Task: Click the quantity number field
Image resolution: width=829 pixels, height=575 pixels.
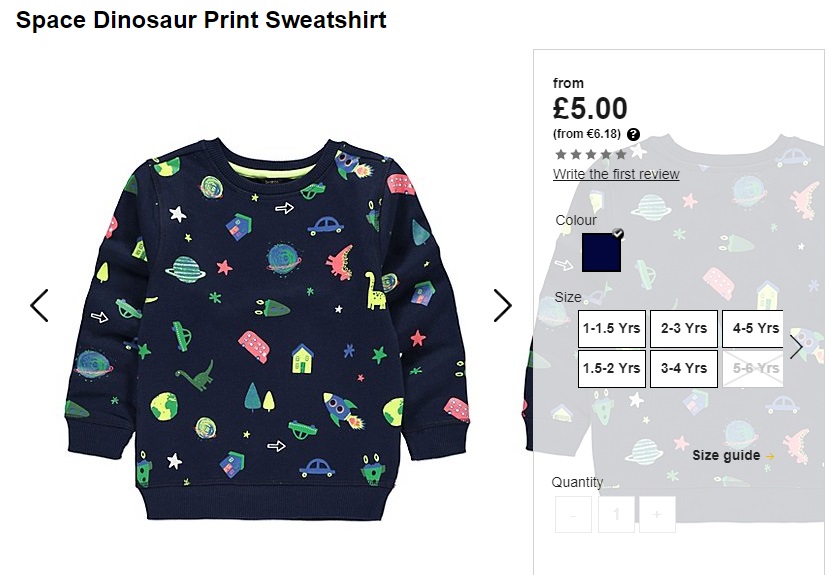Action: tap(616, 514)
